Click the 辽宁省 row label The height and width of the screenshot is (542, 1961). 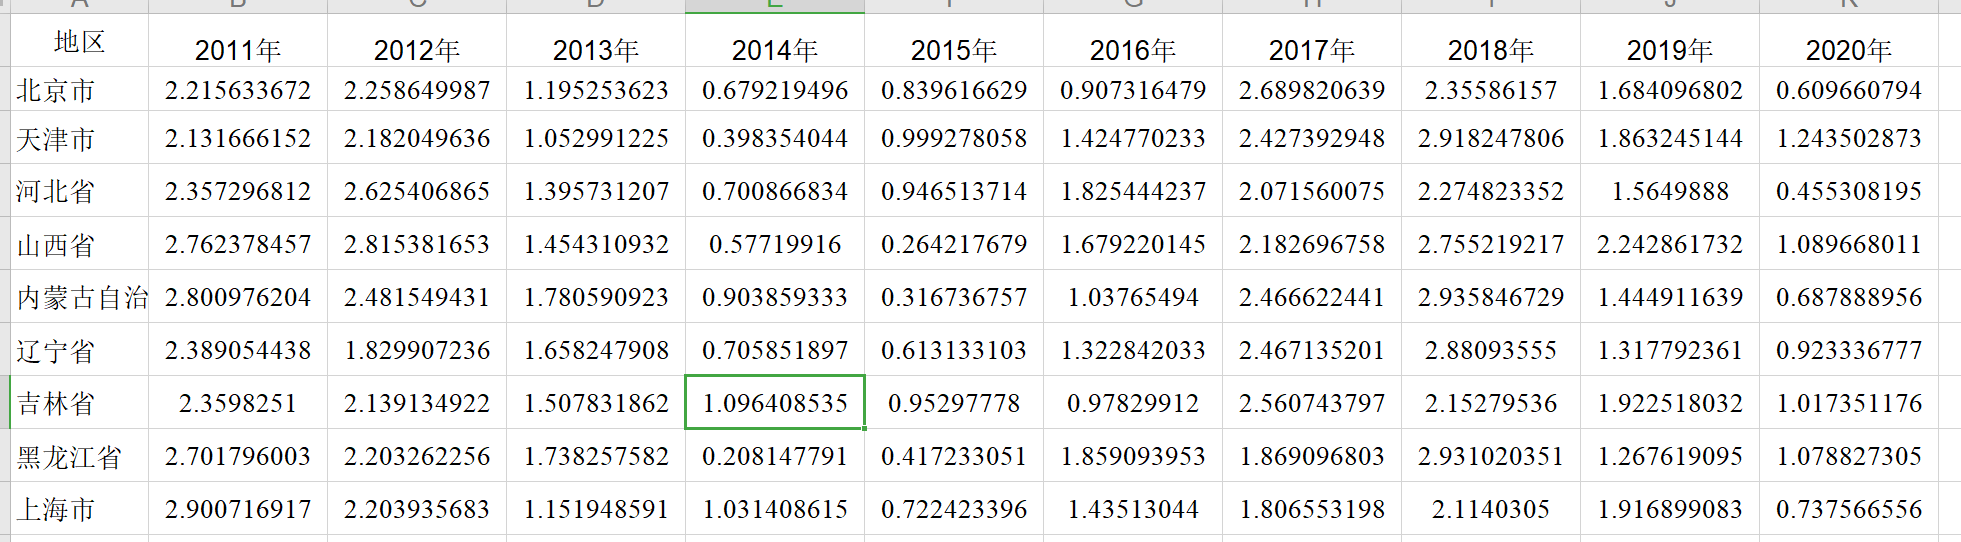pyautogui.click(x=79, y=350)
